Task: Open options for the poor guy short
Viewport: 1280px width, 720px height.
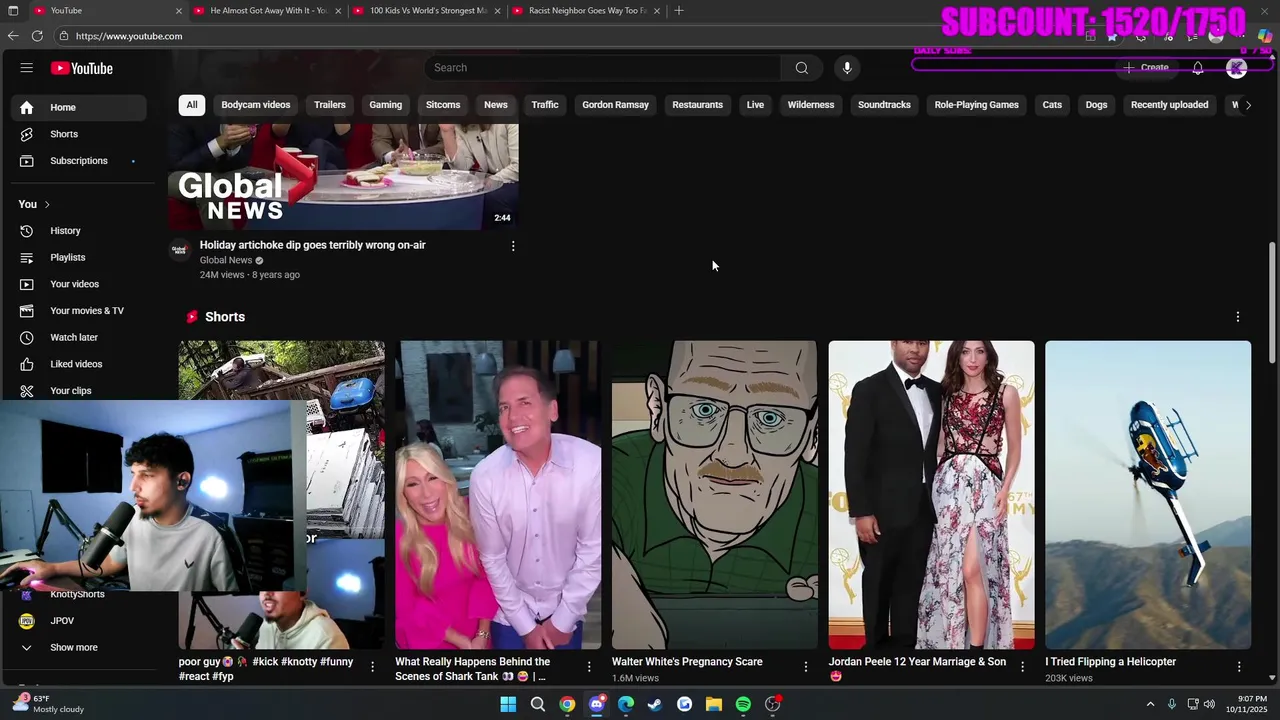Action: (x=373, y=667)
